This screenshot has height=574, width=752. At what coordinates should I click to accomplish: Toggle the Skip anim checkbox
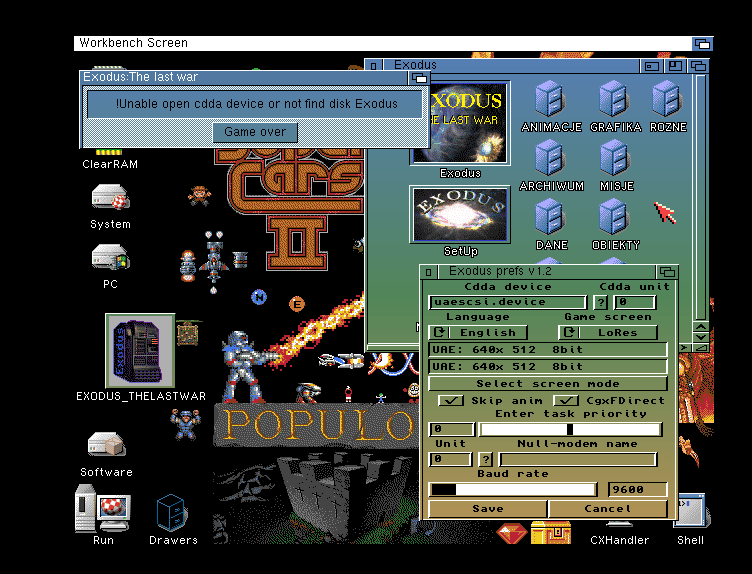[x=451, y=400]
